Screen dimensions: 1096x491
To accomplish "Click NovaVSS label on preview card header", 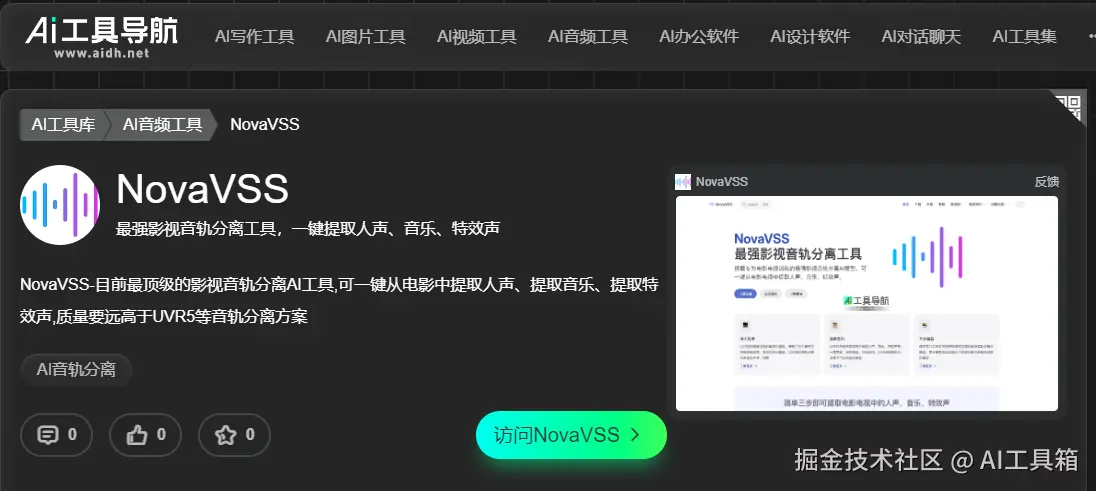I will (721, 182).
